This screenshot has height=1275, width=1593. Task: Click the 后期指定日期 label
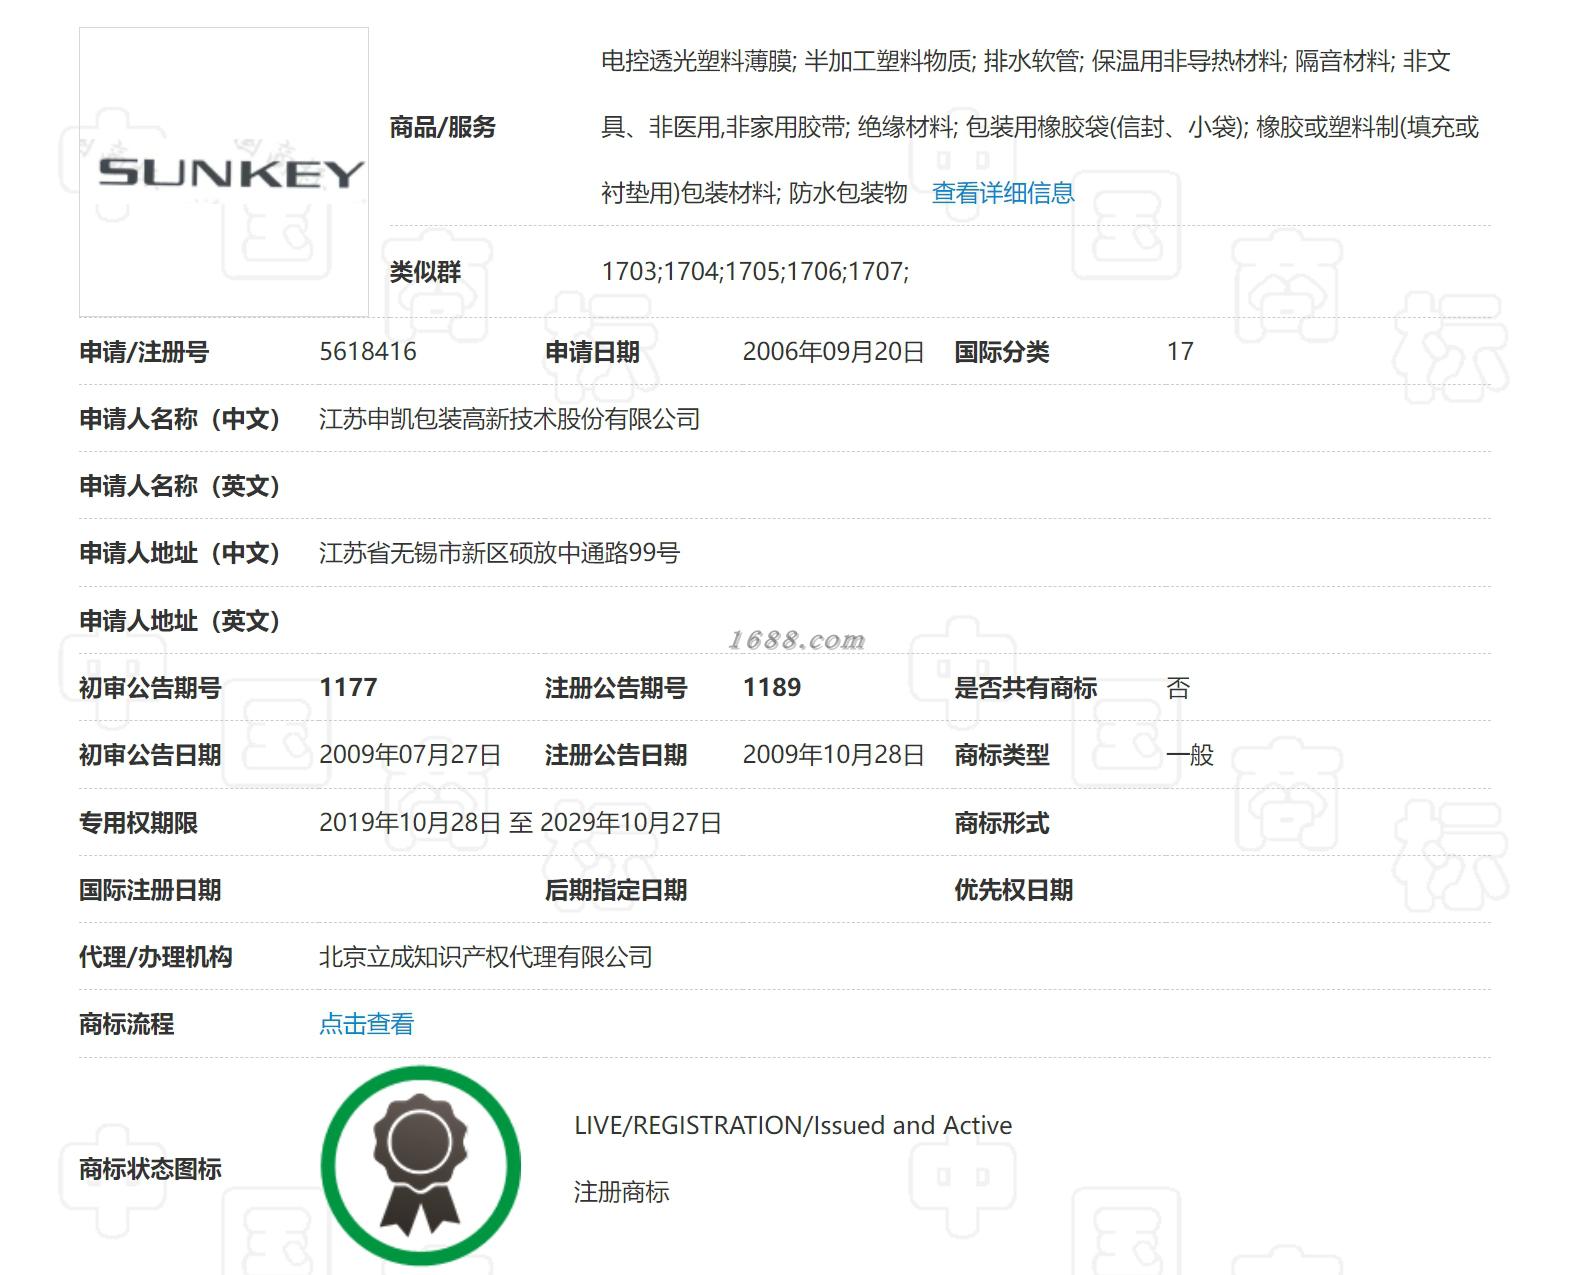[616, 890]
